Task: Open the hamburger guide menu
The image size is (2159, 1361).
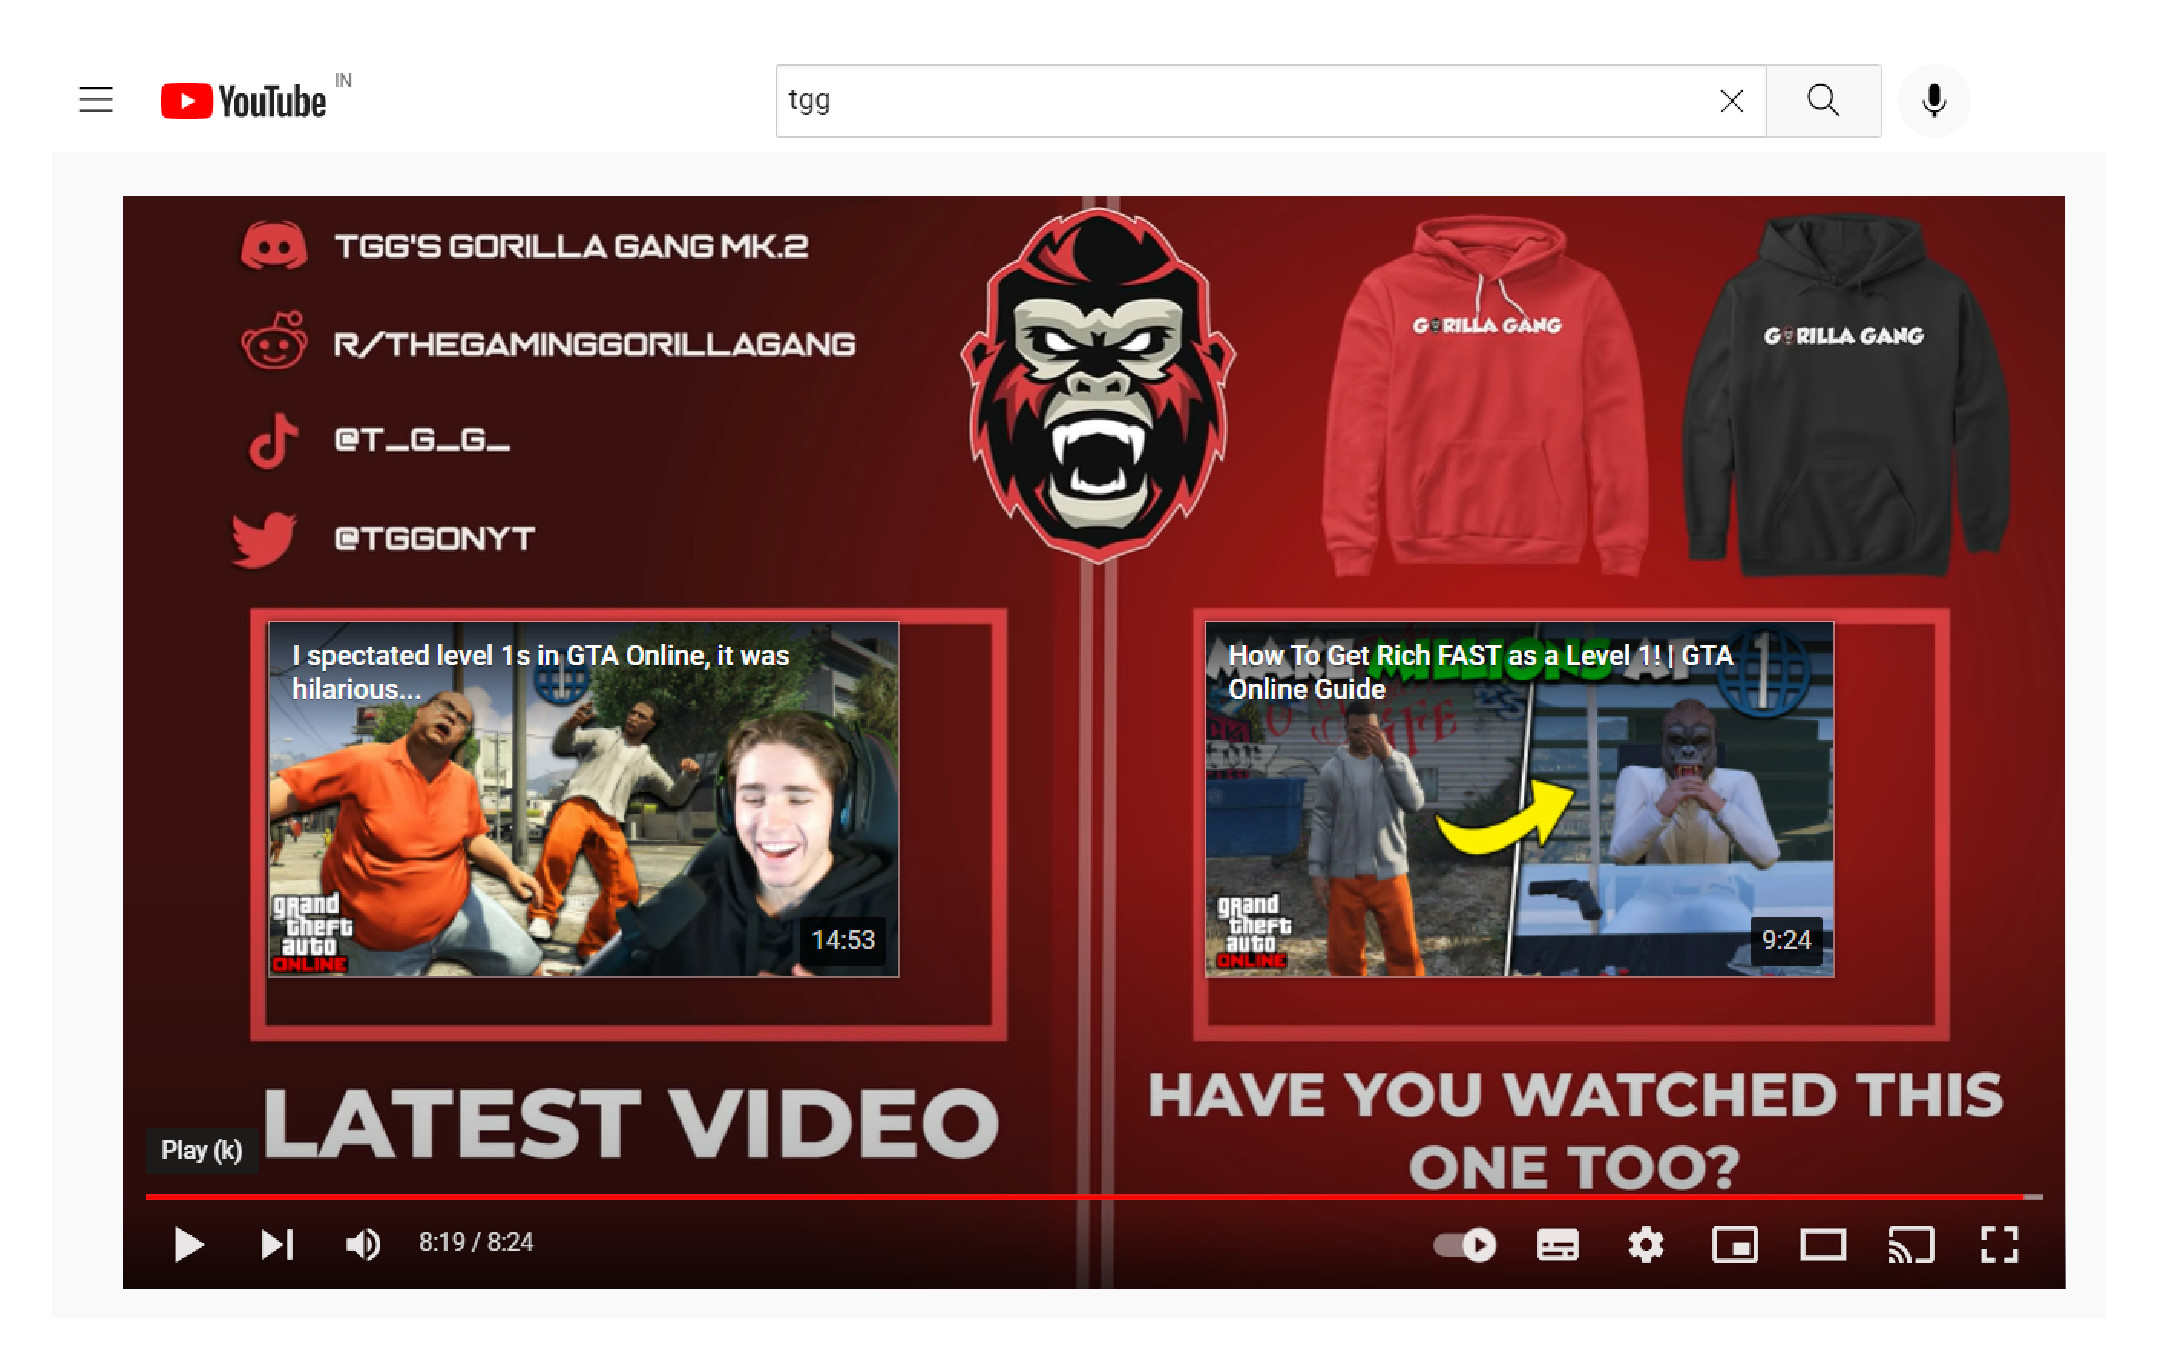Action: (96, 100)
